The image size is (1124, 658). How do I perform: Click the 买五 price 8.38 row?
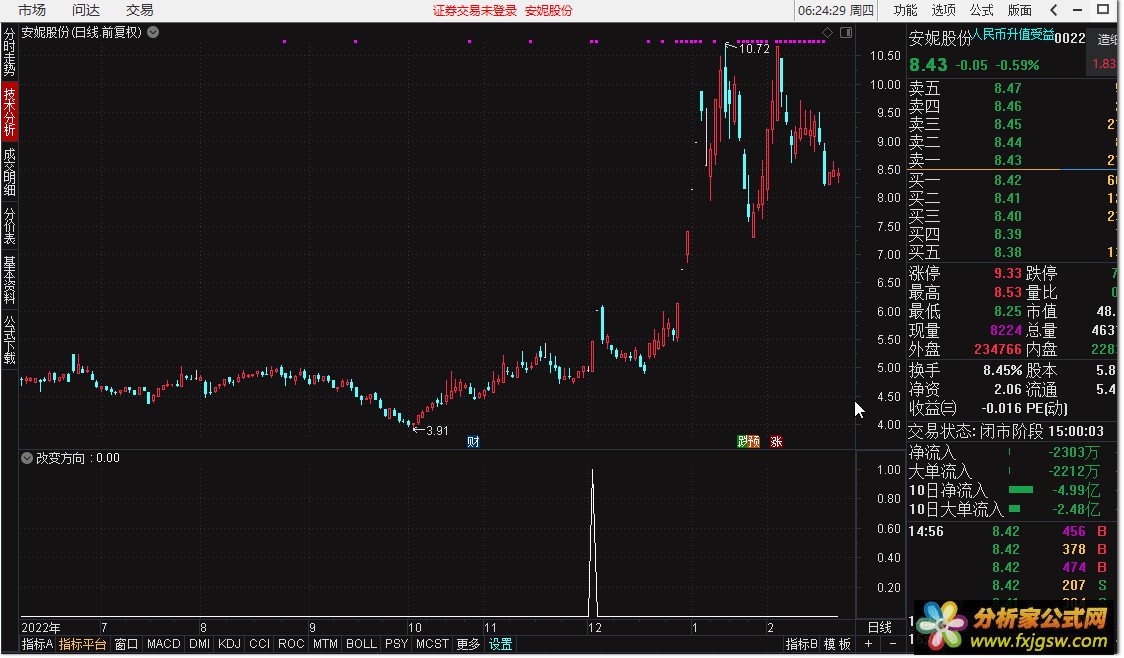1011,252
